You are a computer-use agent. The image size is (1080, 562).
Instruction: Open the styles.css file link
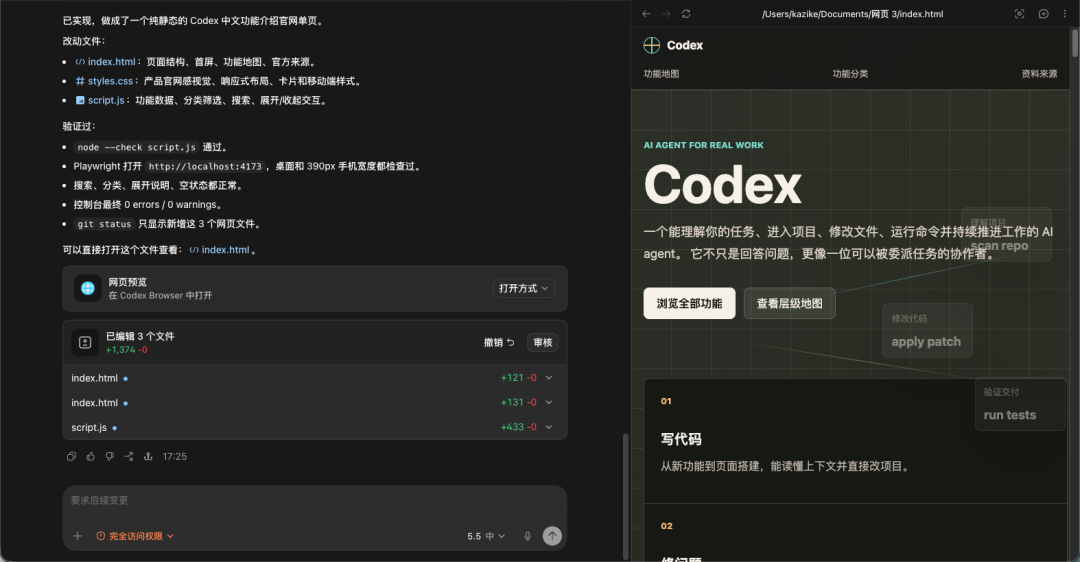(x=104, y=81)
